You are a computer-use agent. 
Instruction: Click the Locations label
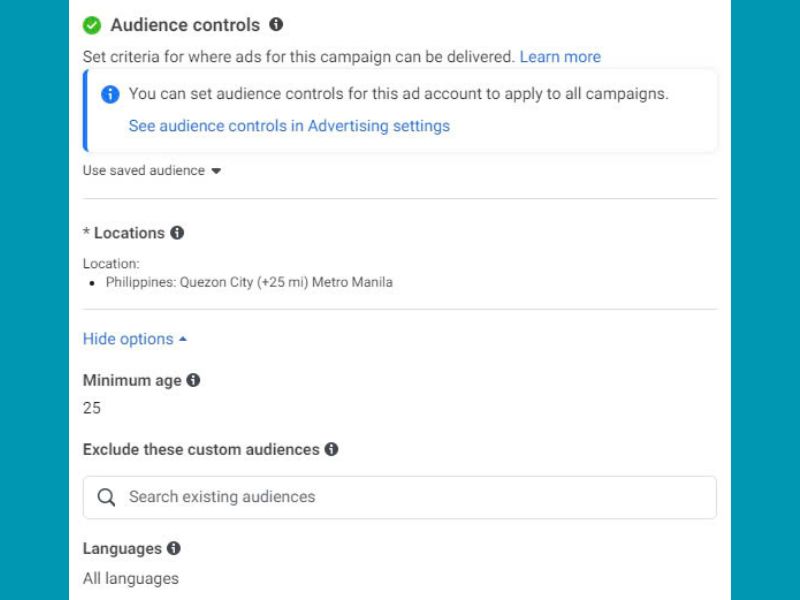coord(129,233)
